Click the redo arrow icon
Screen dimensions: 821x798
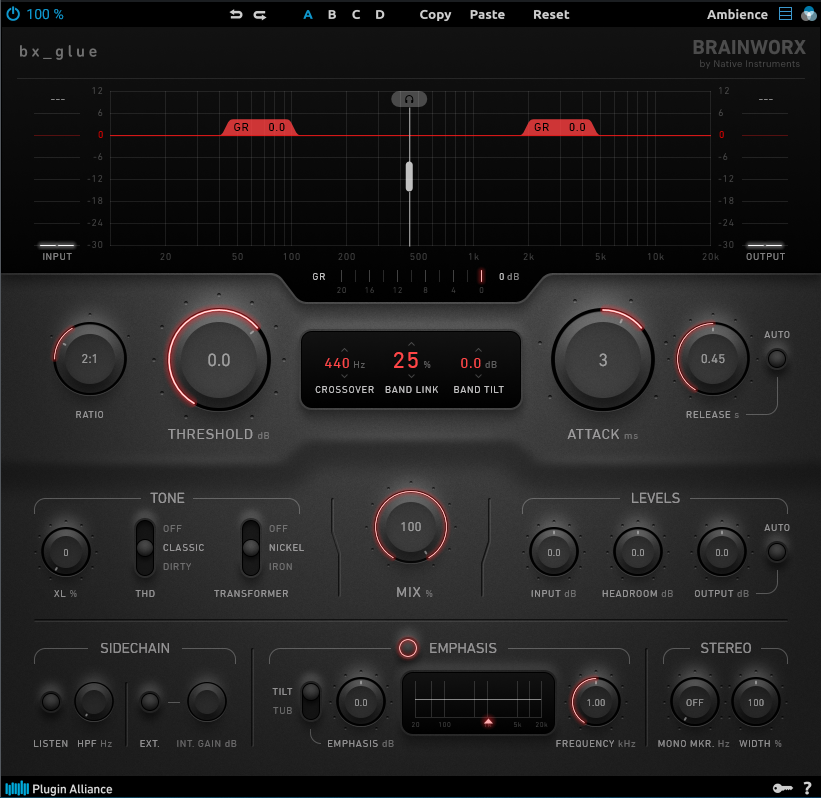[260, 15]
